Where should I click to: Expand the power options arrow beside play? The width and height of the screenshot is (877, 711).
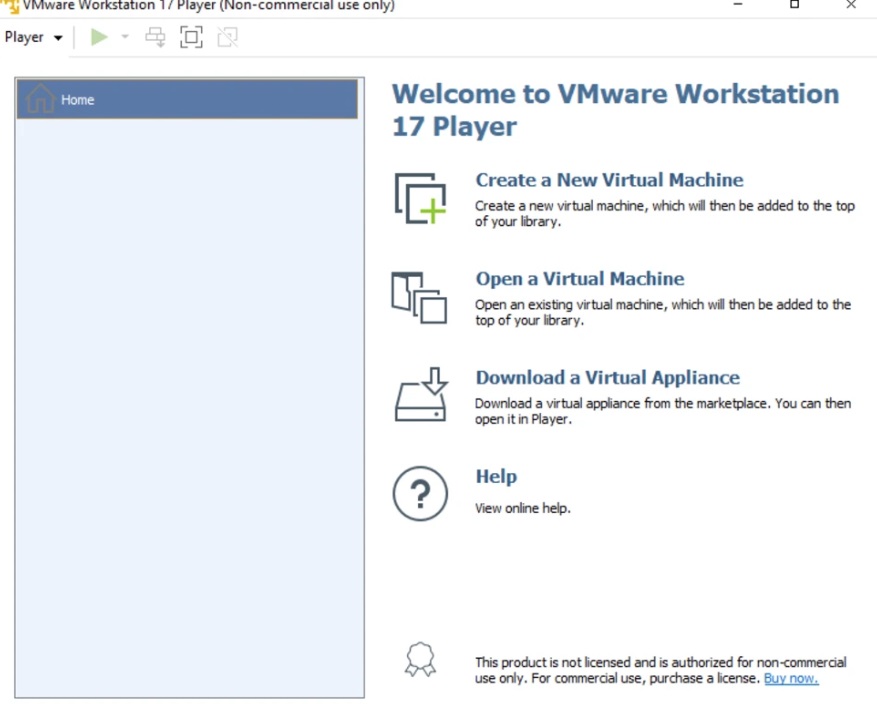[x=125, y=38]
